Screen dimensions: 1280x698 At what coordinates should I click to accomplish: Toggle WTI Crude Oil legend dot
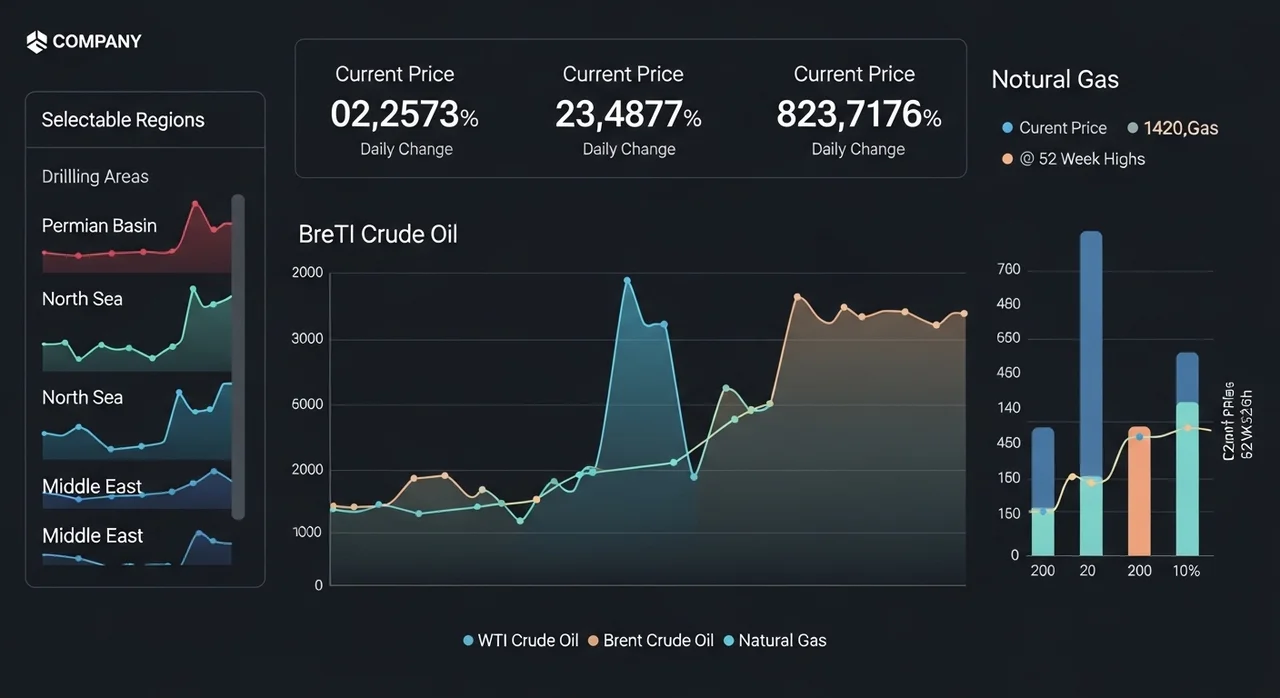[x=468, y=641]
